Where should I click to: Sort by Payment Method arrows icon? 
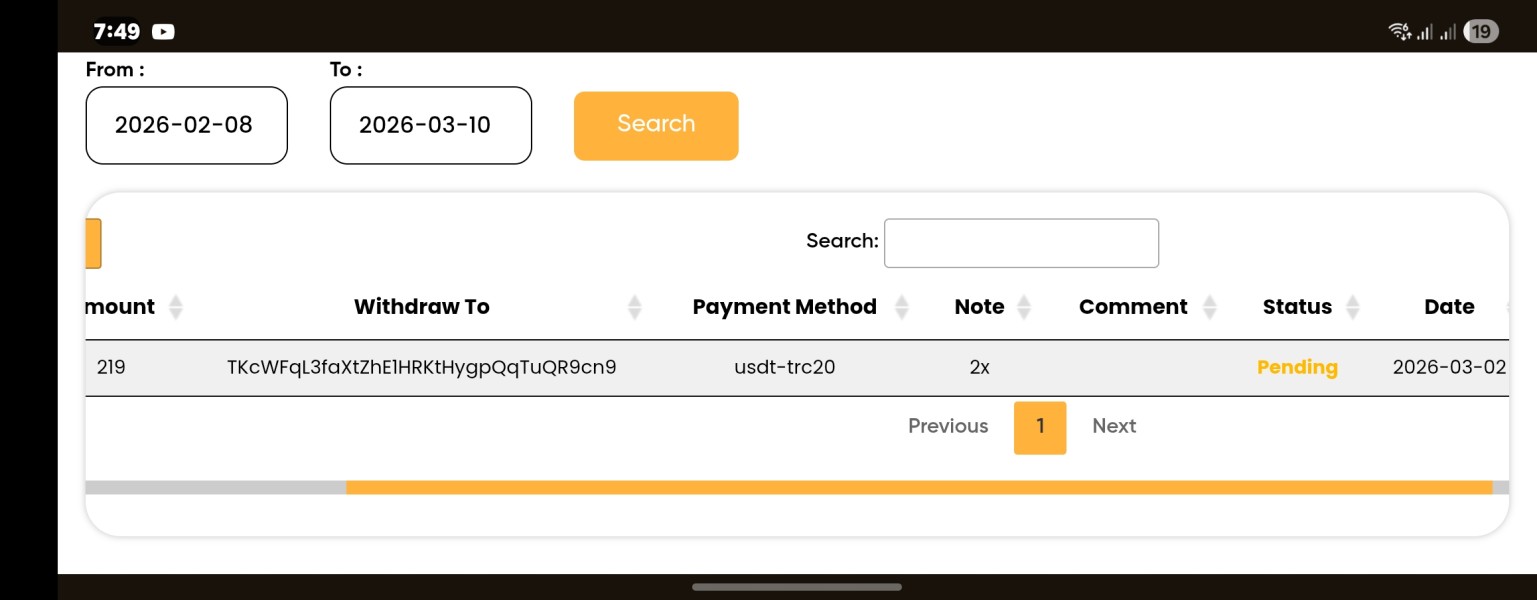click(901, 307)
